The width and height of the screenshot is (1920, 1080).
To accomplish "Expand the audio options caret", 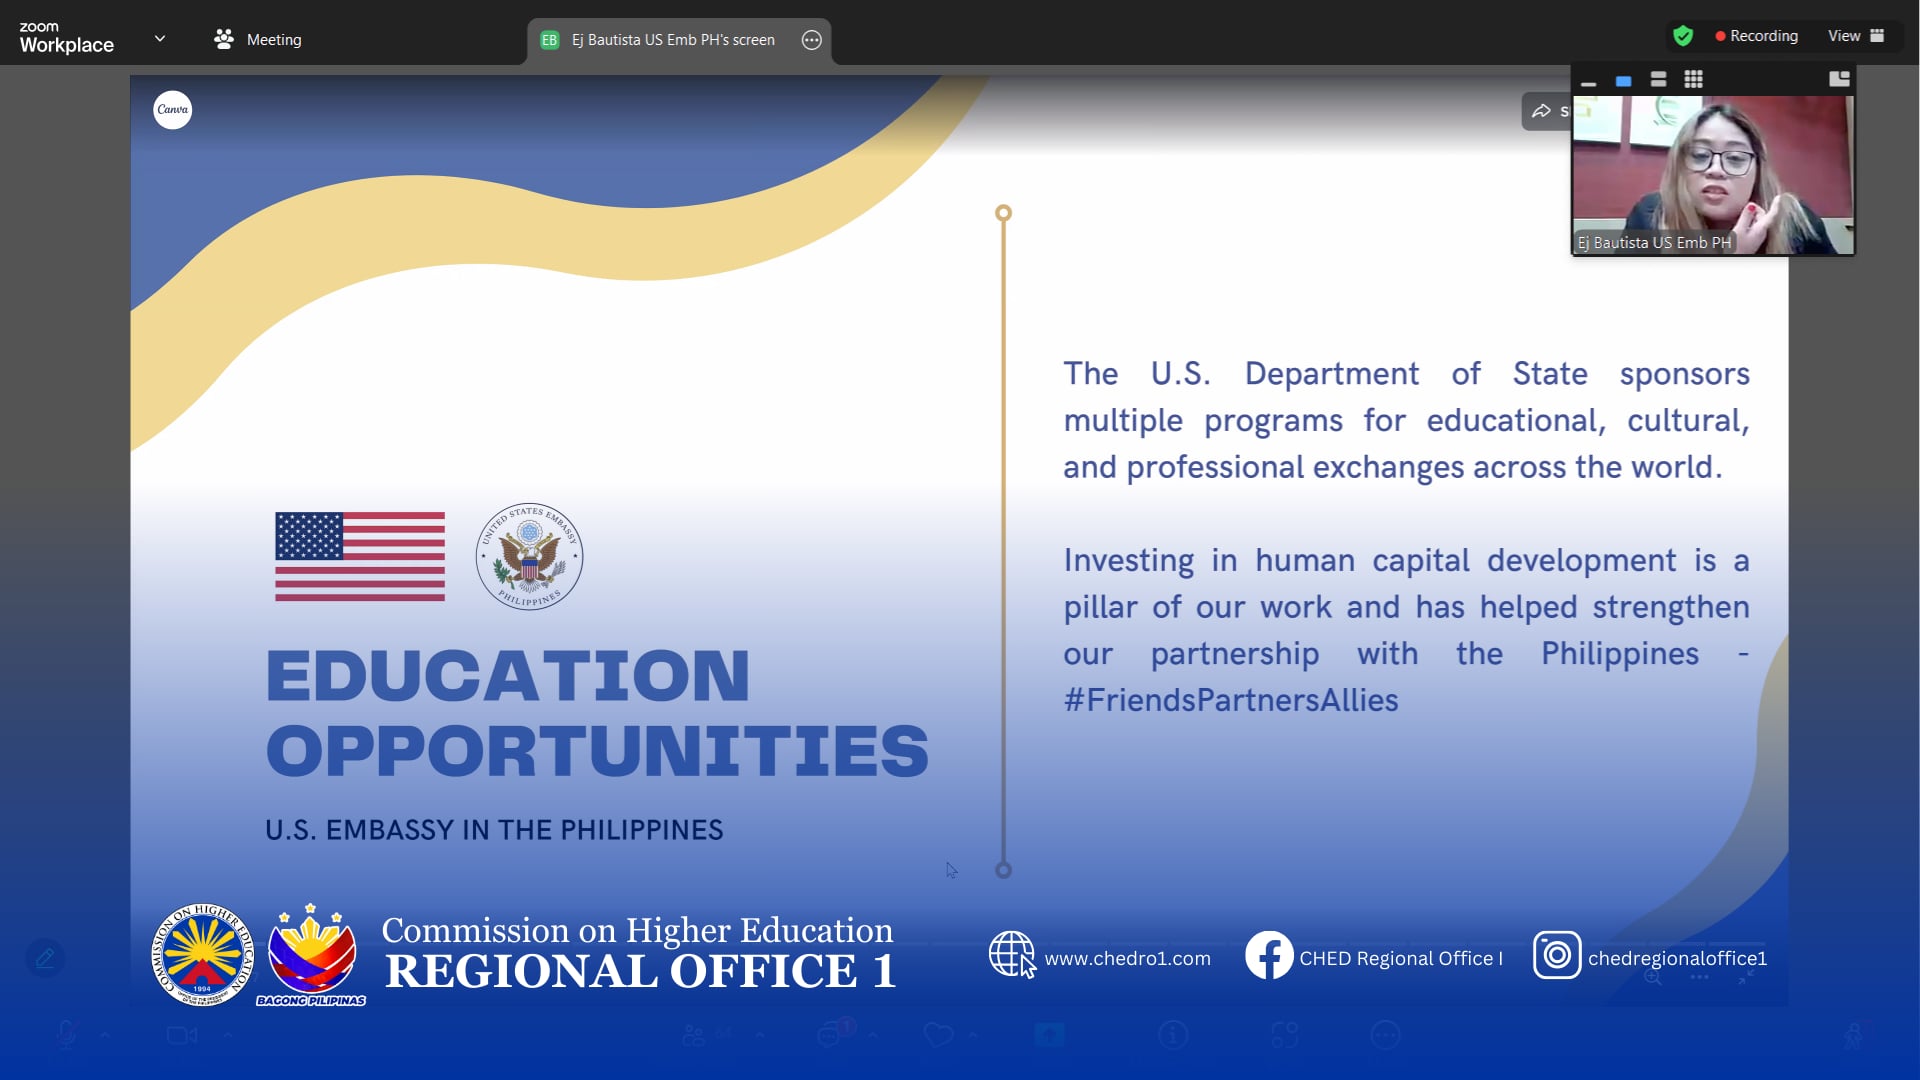I will click(105, 1035).
